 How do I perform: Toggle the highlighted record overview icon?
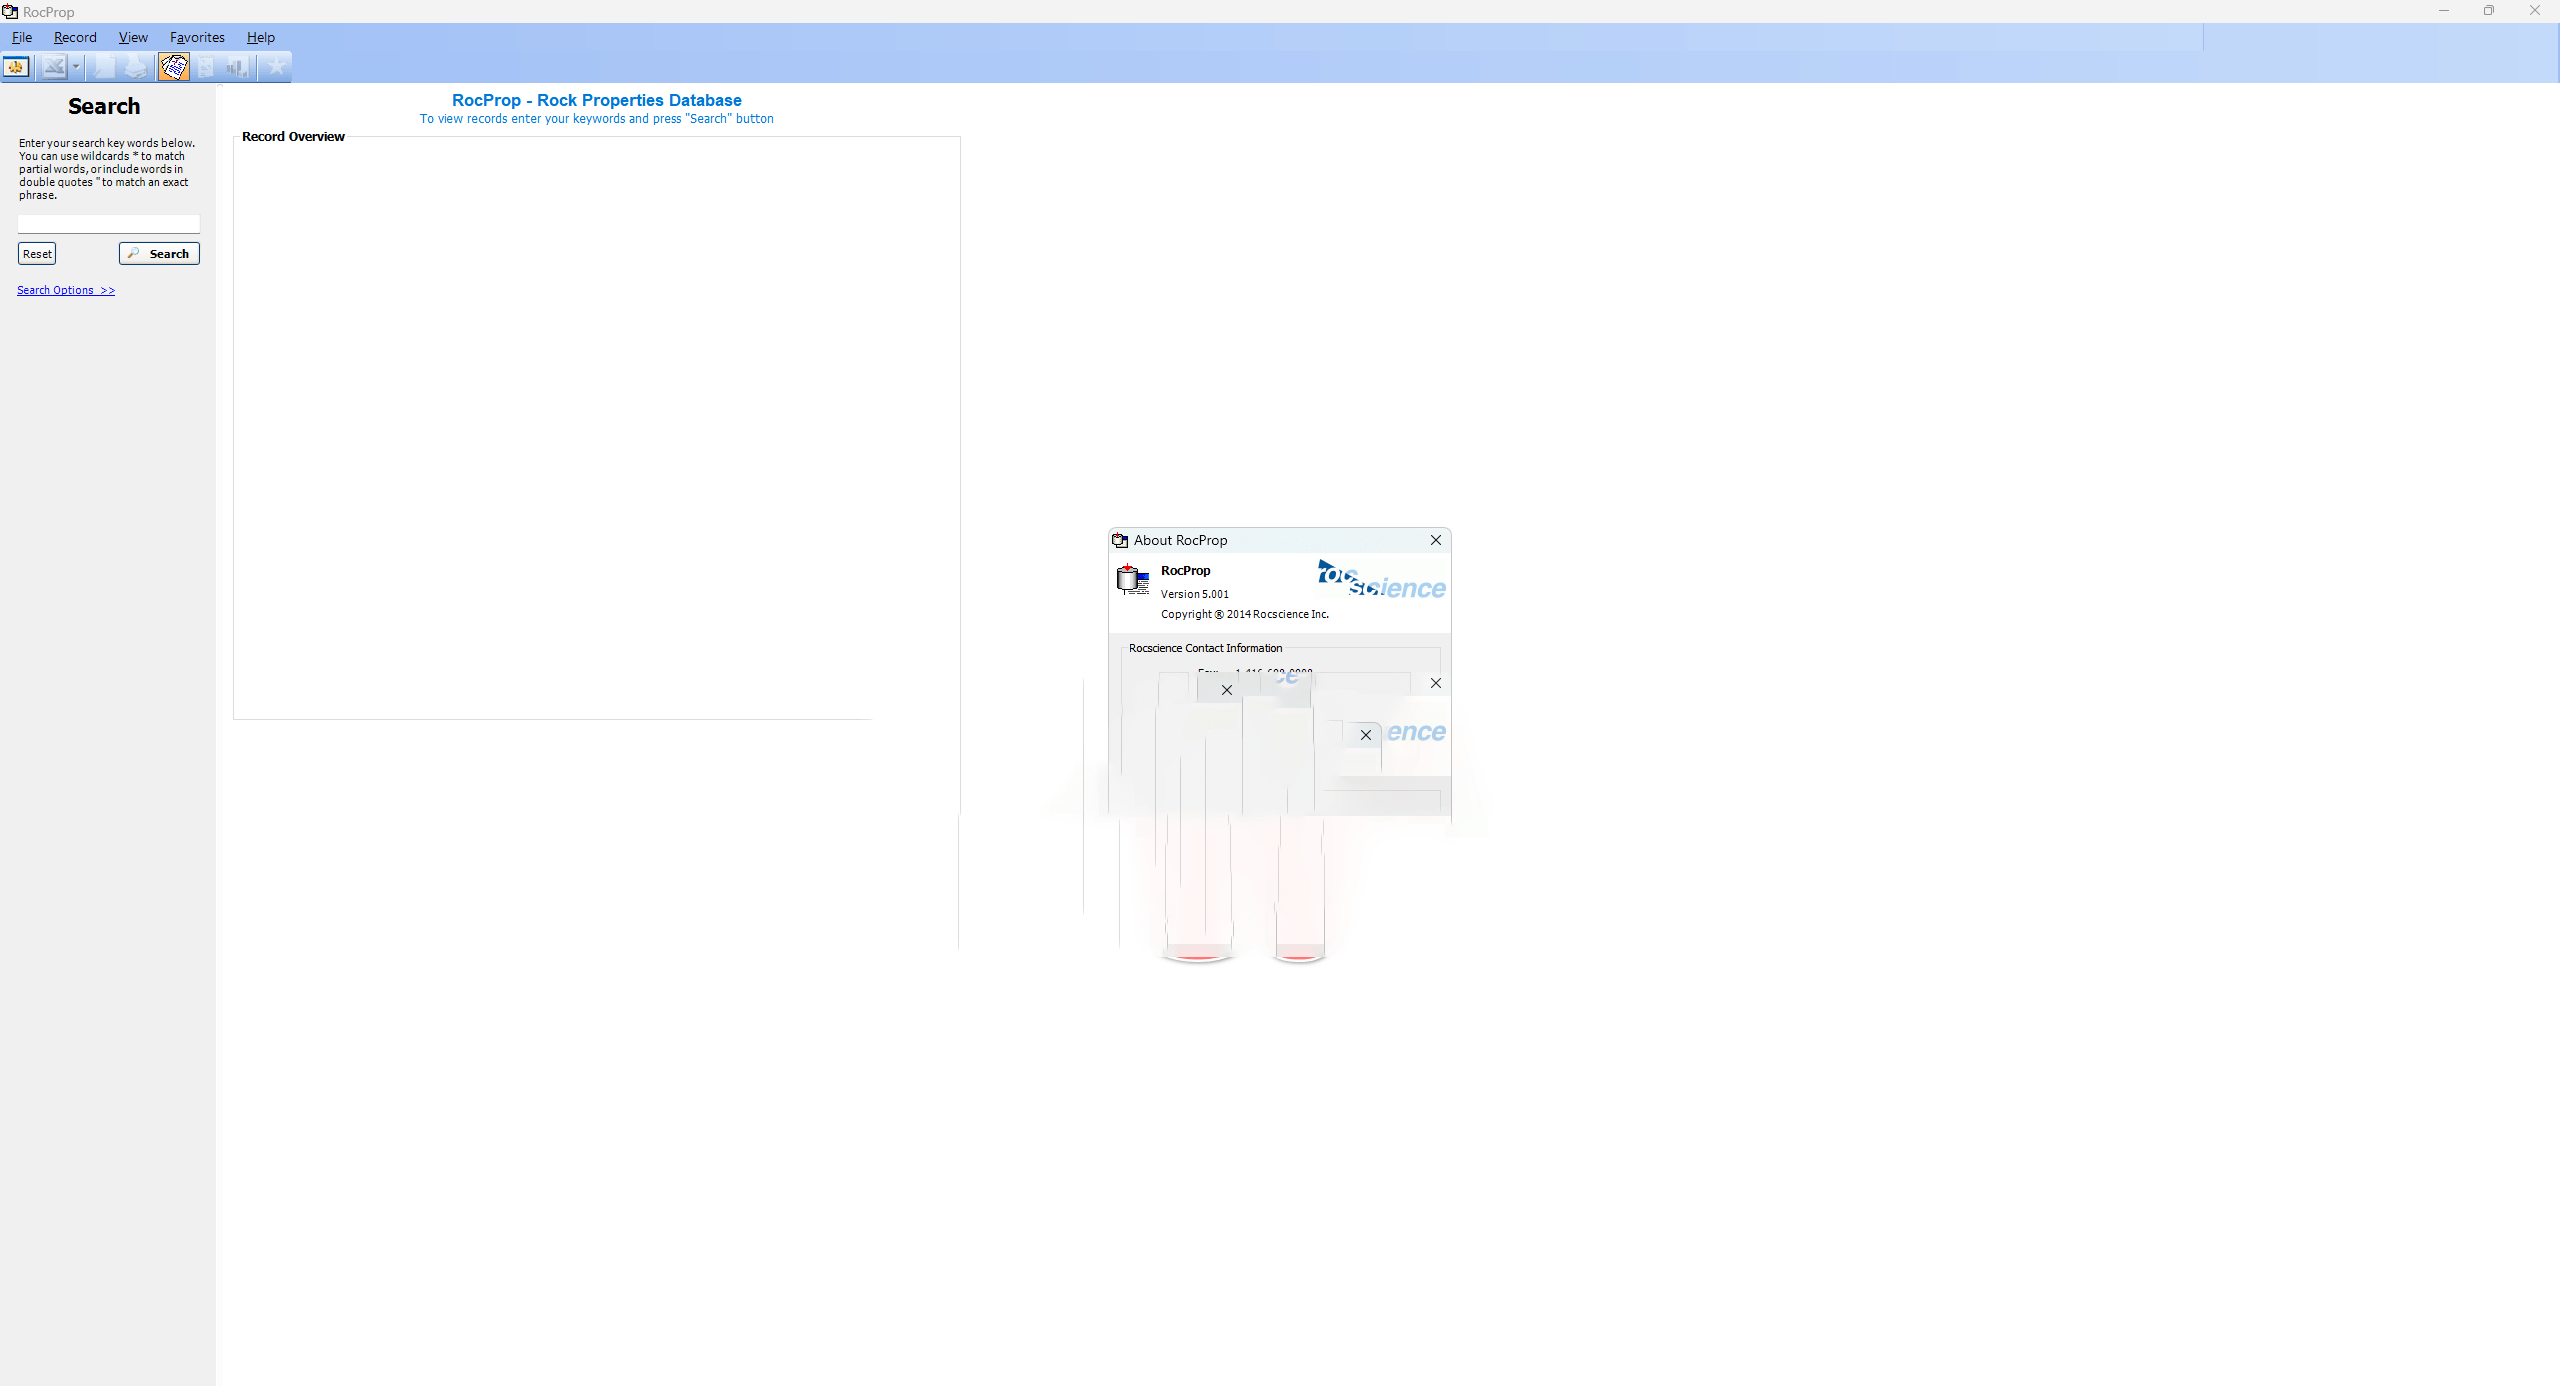click(x=173, y=67)
